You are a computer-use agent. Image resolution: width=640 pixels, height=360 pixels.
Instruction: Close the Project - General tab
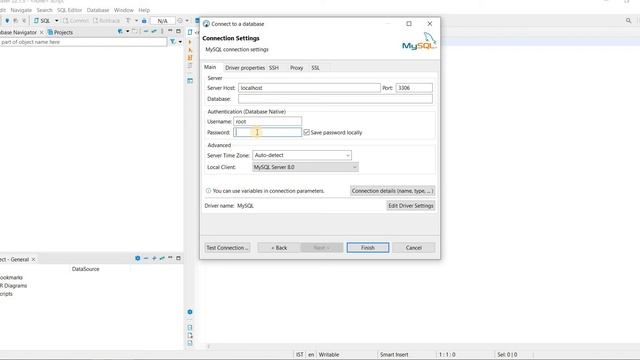click(33, 259)
